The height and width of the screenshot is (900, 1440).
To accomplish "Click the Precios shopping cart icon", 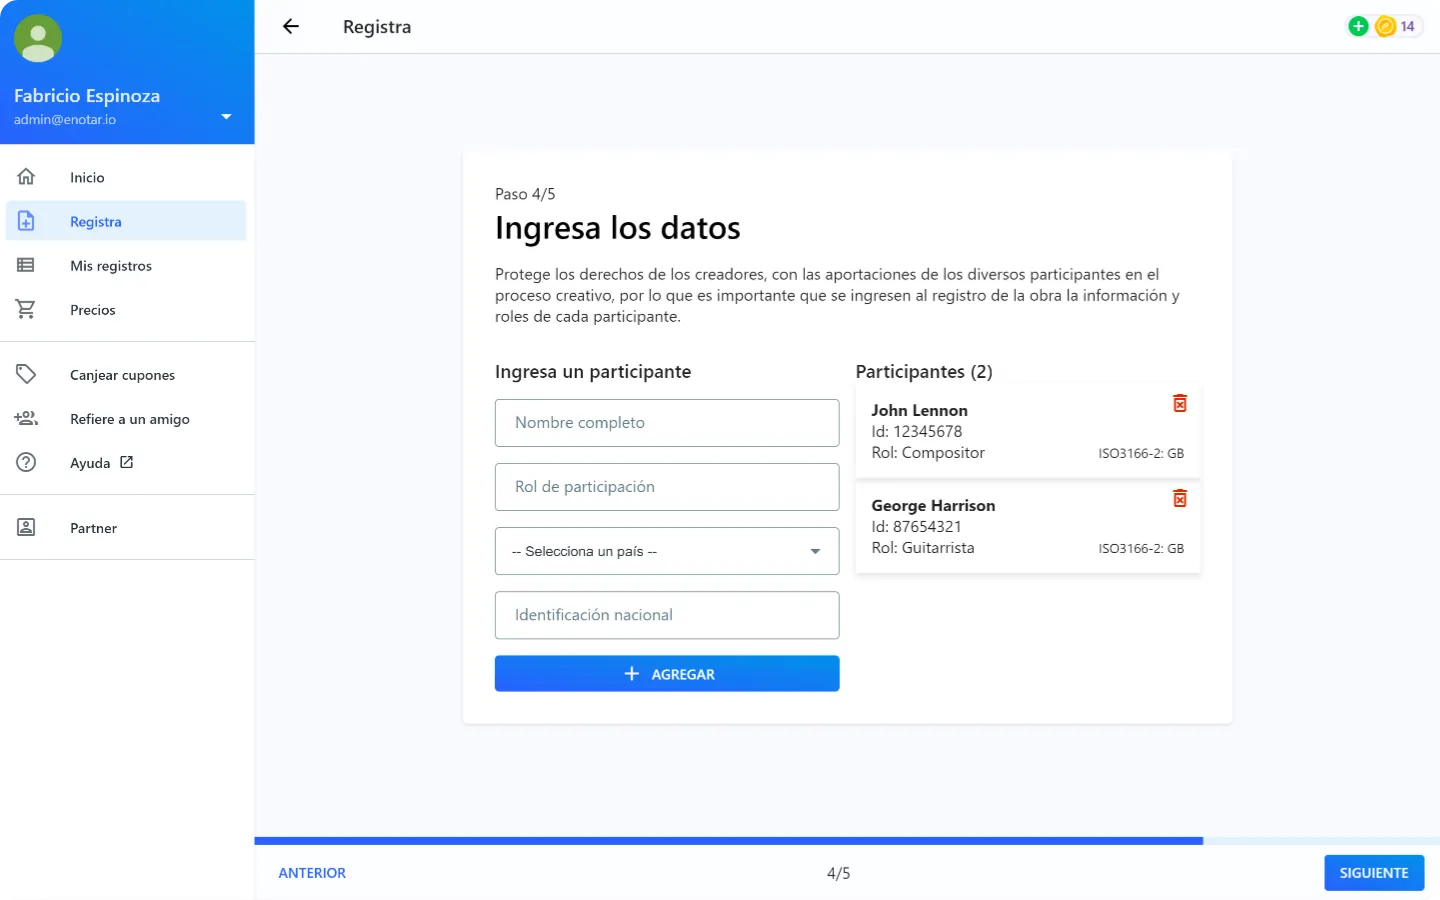I will 27,309.
